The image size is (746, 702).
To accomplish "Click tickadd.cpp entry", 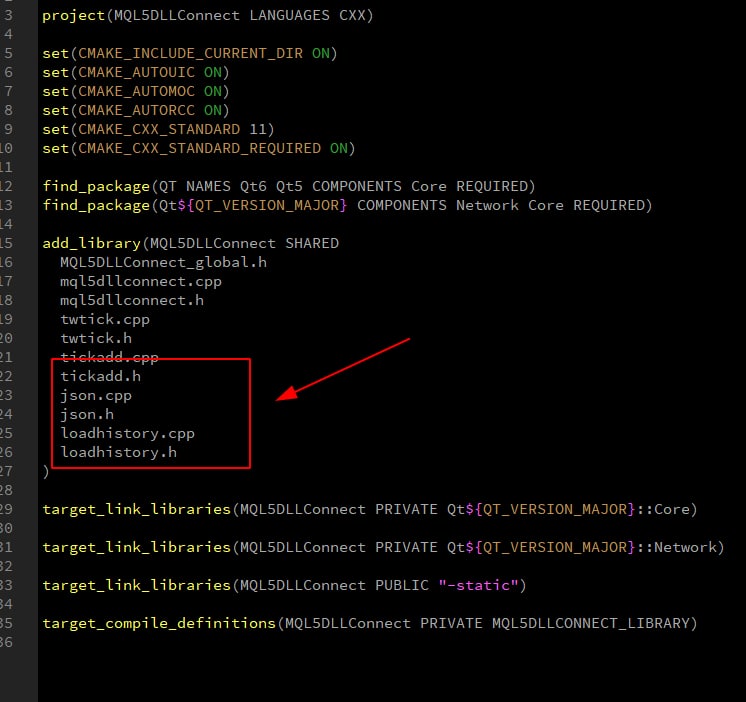I will tap(109, 357).
